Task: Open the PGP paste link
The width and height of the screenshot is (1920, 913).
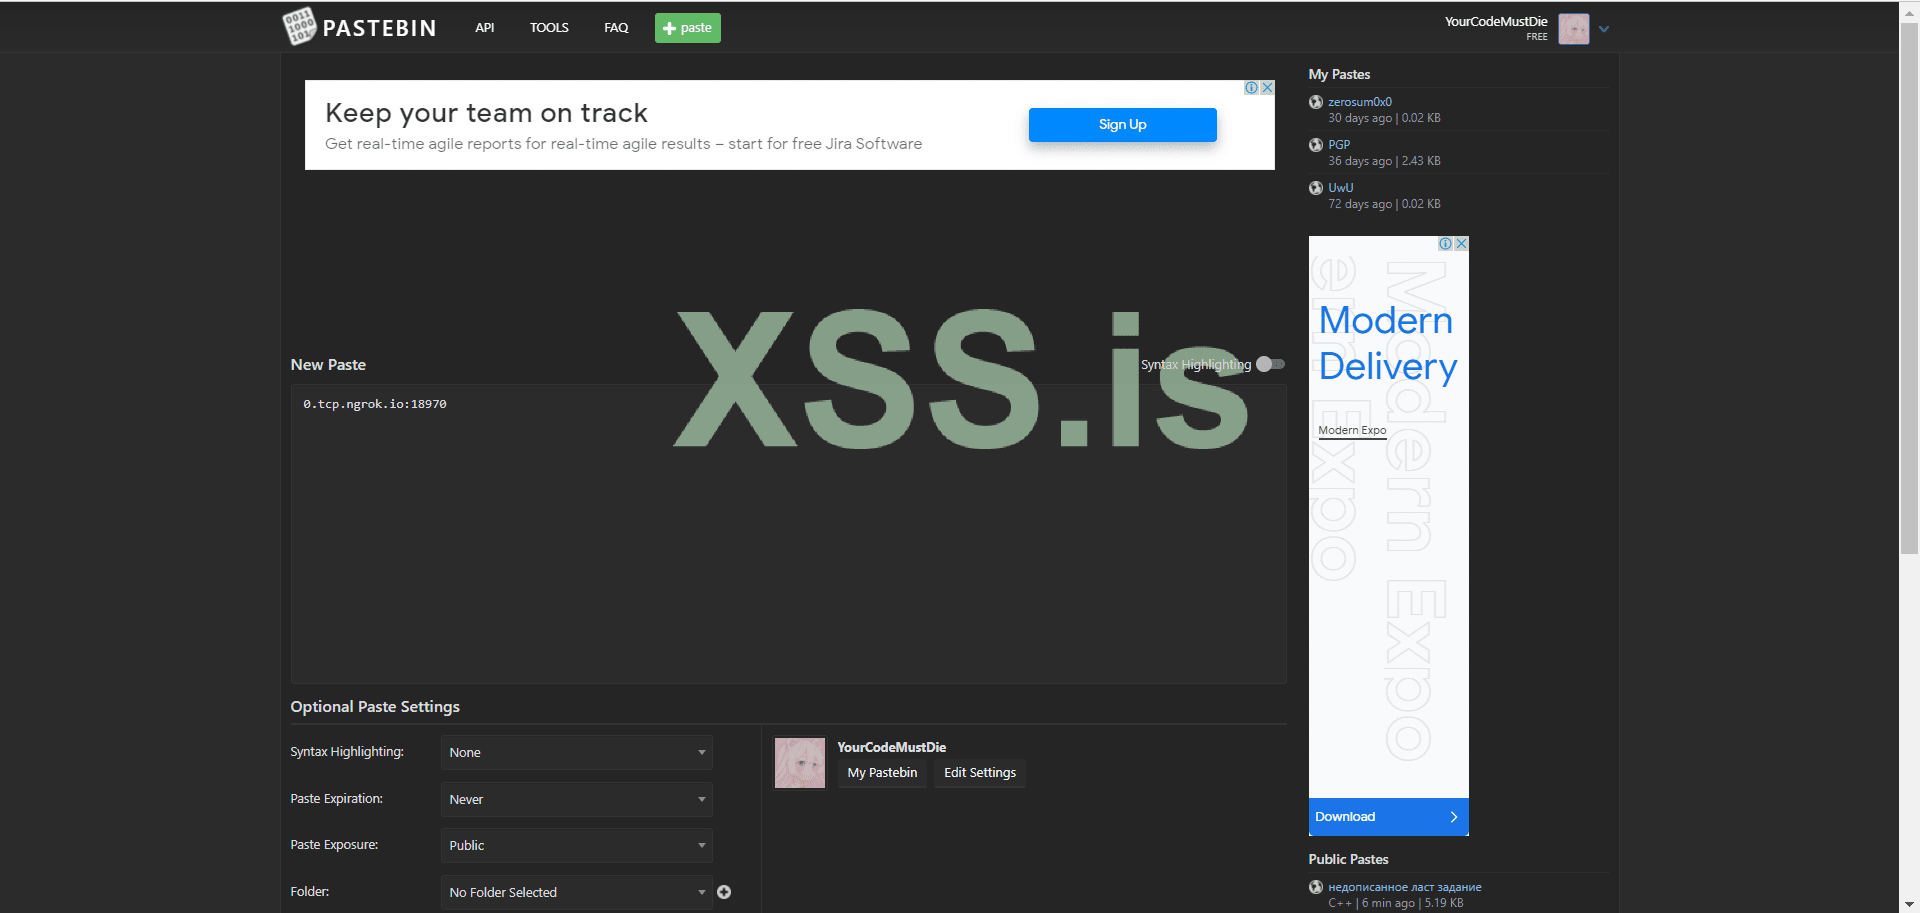Action: (x=1339, y=145)
